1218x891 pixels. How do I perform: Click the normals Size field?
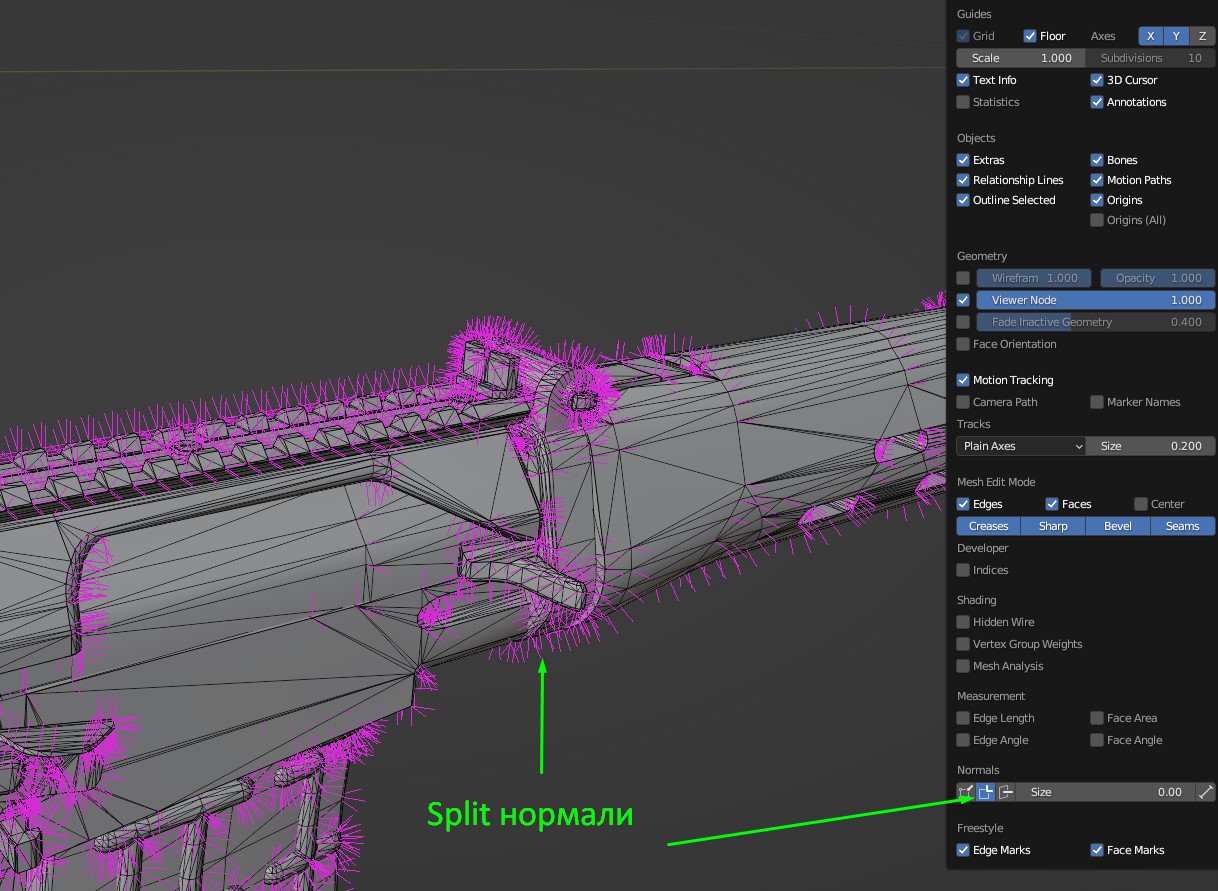(1105, 792)
